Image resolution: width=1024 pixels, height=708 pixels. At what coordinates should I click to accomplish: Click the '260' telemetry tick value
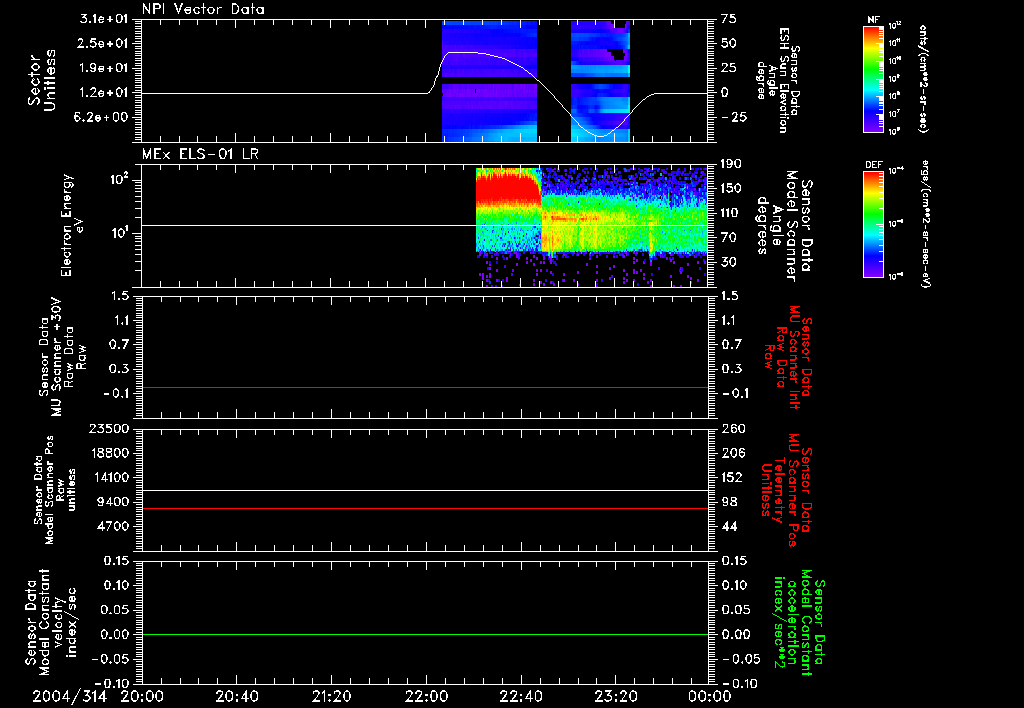pos(733,429)
